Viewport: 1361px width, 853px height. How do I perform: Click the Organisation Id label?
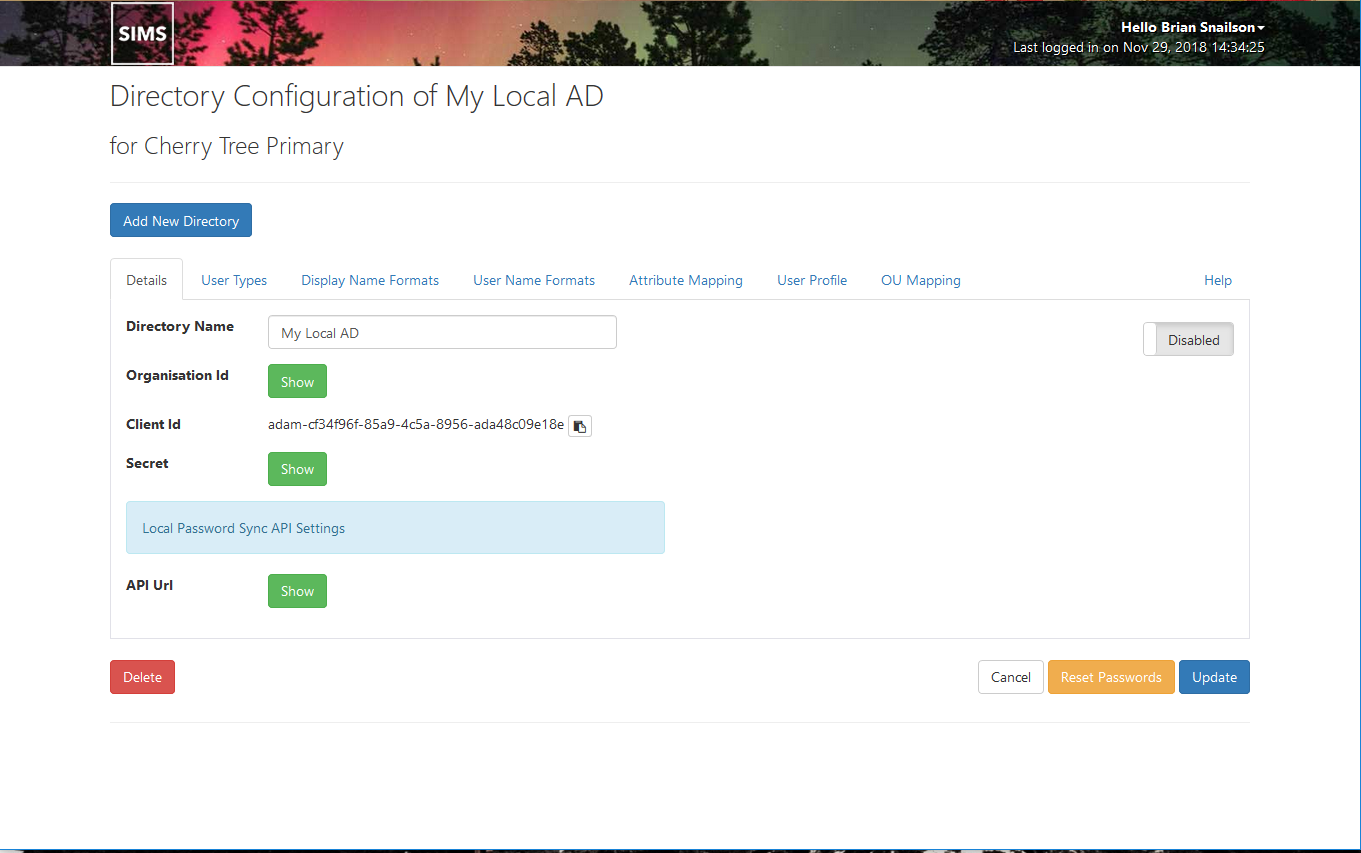pos(177,375)
